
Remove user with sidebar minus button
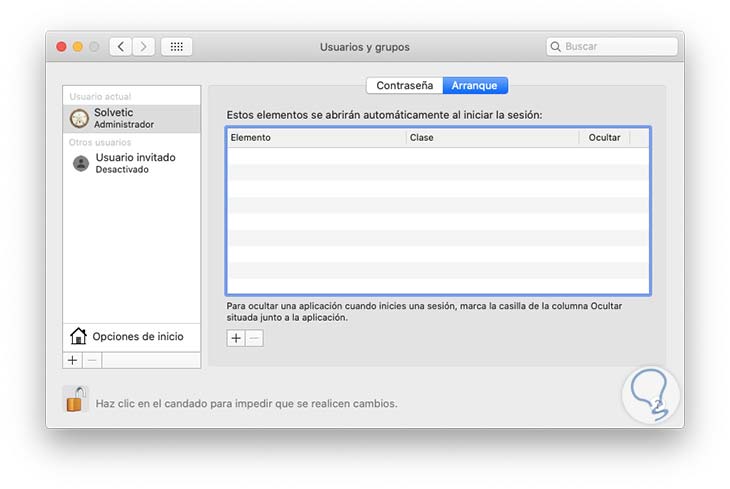click(92, 360)
